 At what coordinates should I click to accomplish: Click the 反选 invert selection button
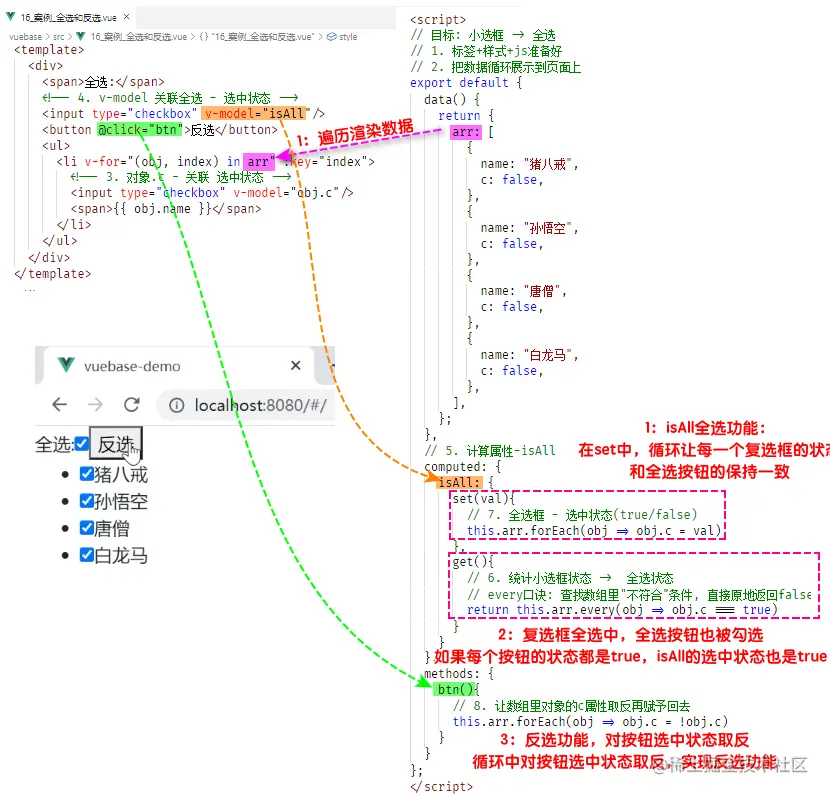(116, 443)
